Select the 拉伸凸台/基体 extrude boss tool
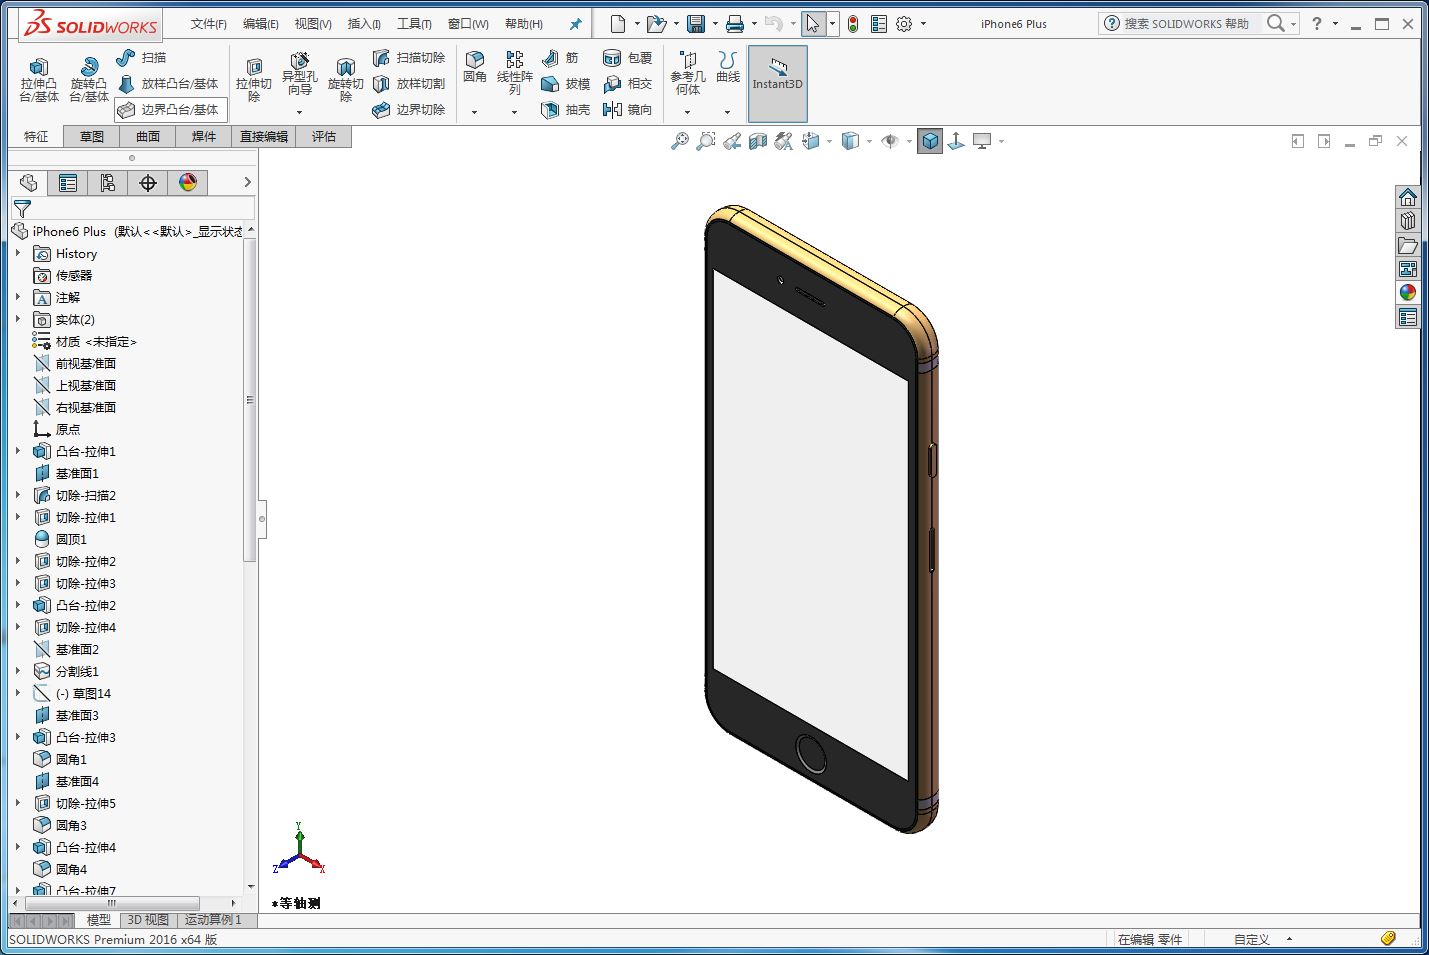1429x955 pixels. click(39, 79)
